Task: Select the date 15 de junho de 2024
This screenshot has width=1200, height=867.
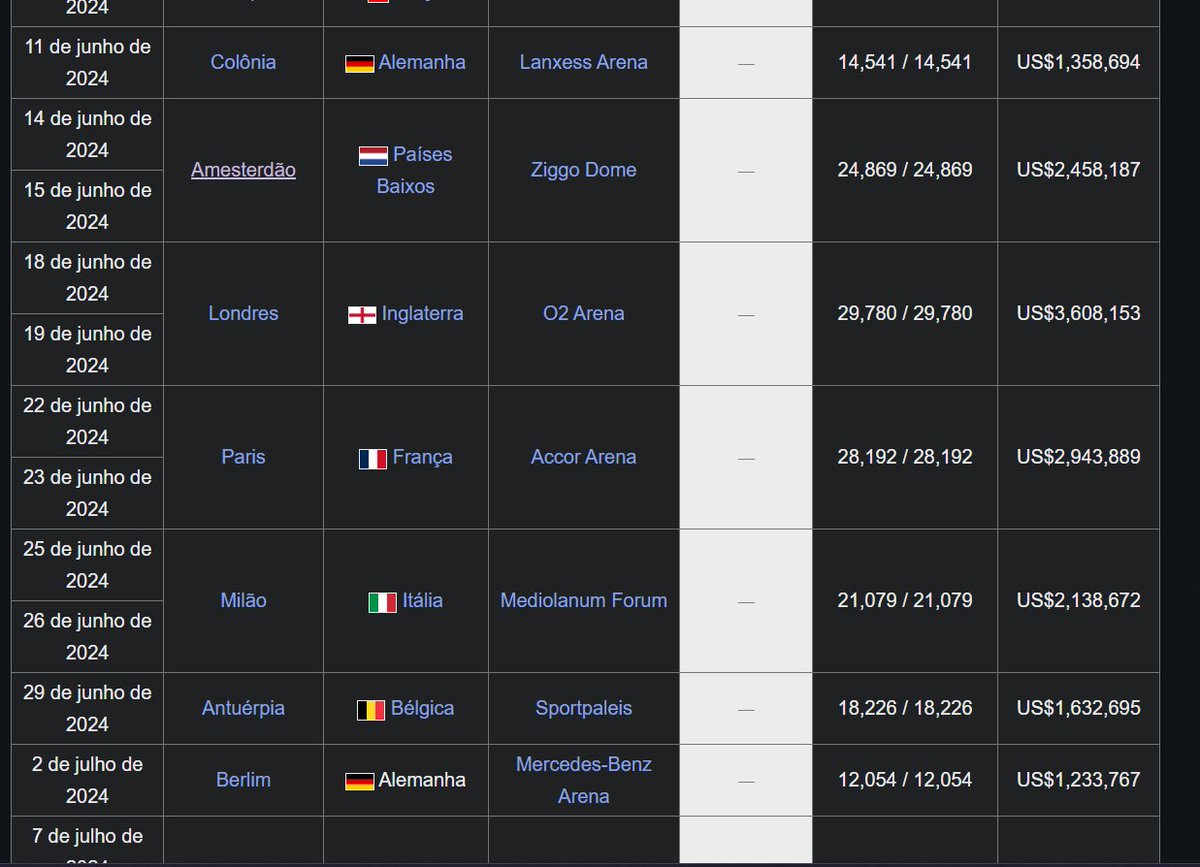Action: (x=87, y=206)
